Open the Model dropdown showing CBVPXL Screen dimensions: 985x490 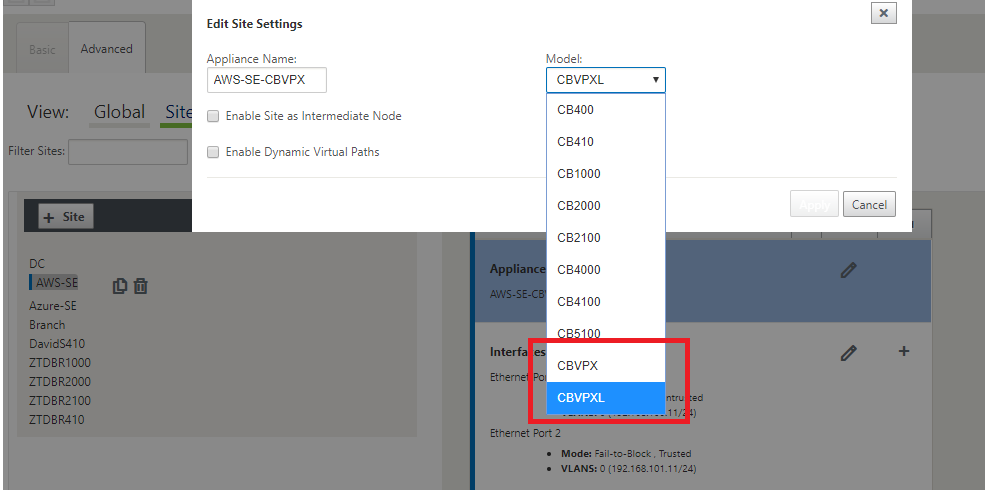(x=606, y=80)
